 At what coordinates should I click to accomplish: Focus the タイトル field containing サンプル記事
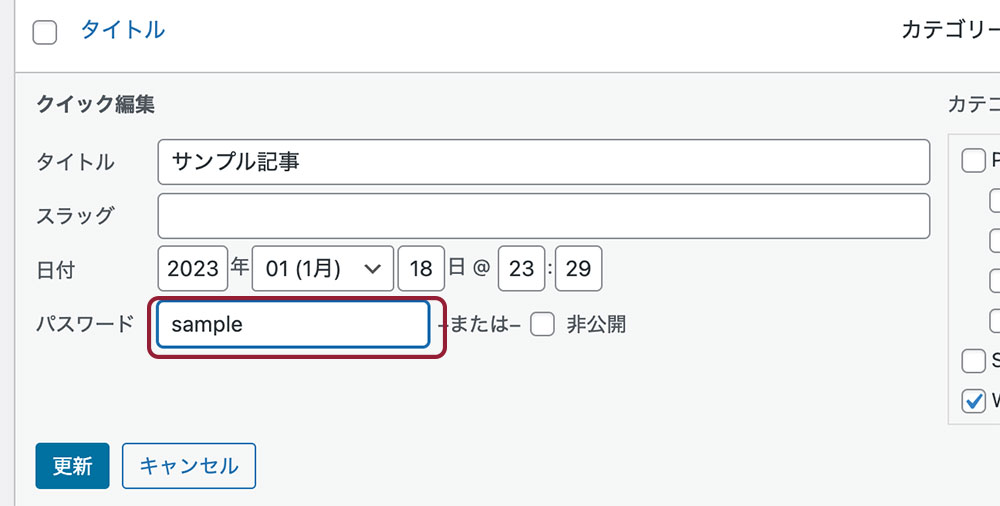pos(543,162)
